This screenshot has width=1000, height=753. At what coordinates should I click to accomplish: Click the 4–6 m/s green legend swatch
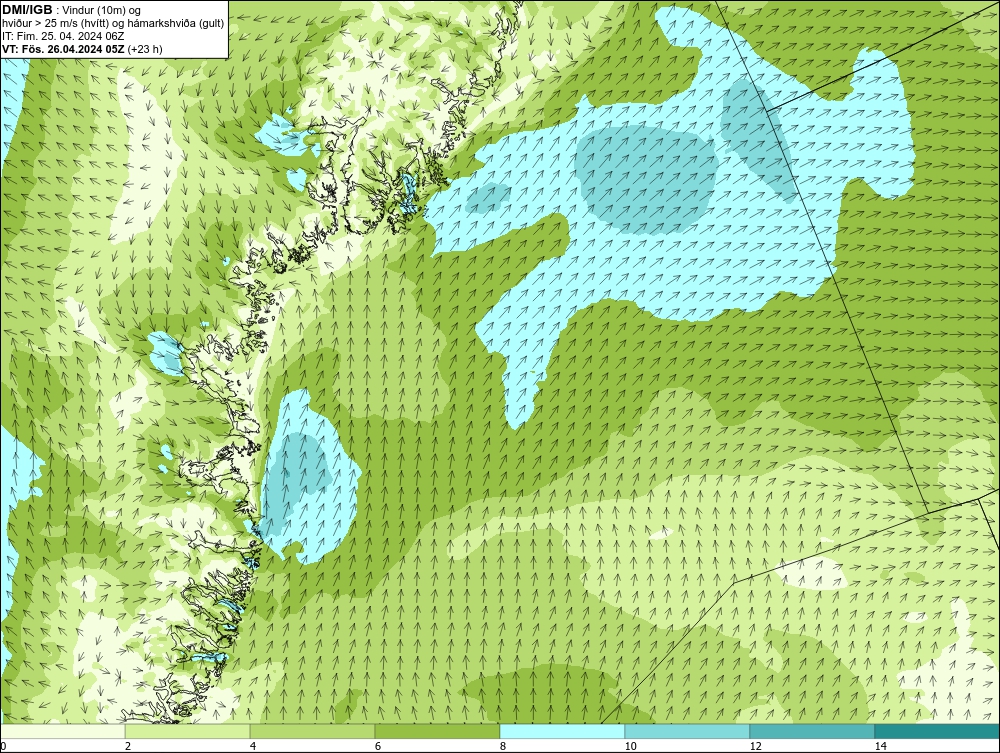coord(312,731)
